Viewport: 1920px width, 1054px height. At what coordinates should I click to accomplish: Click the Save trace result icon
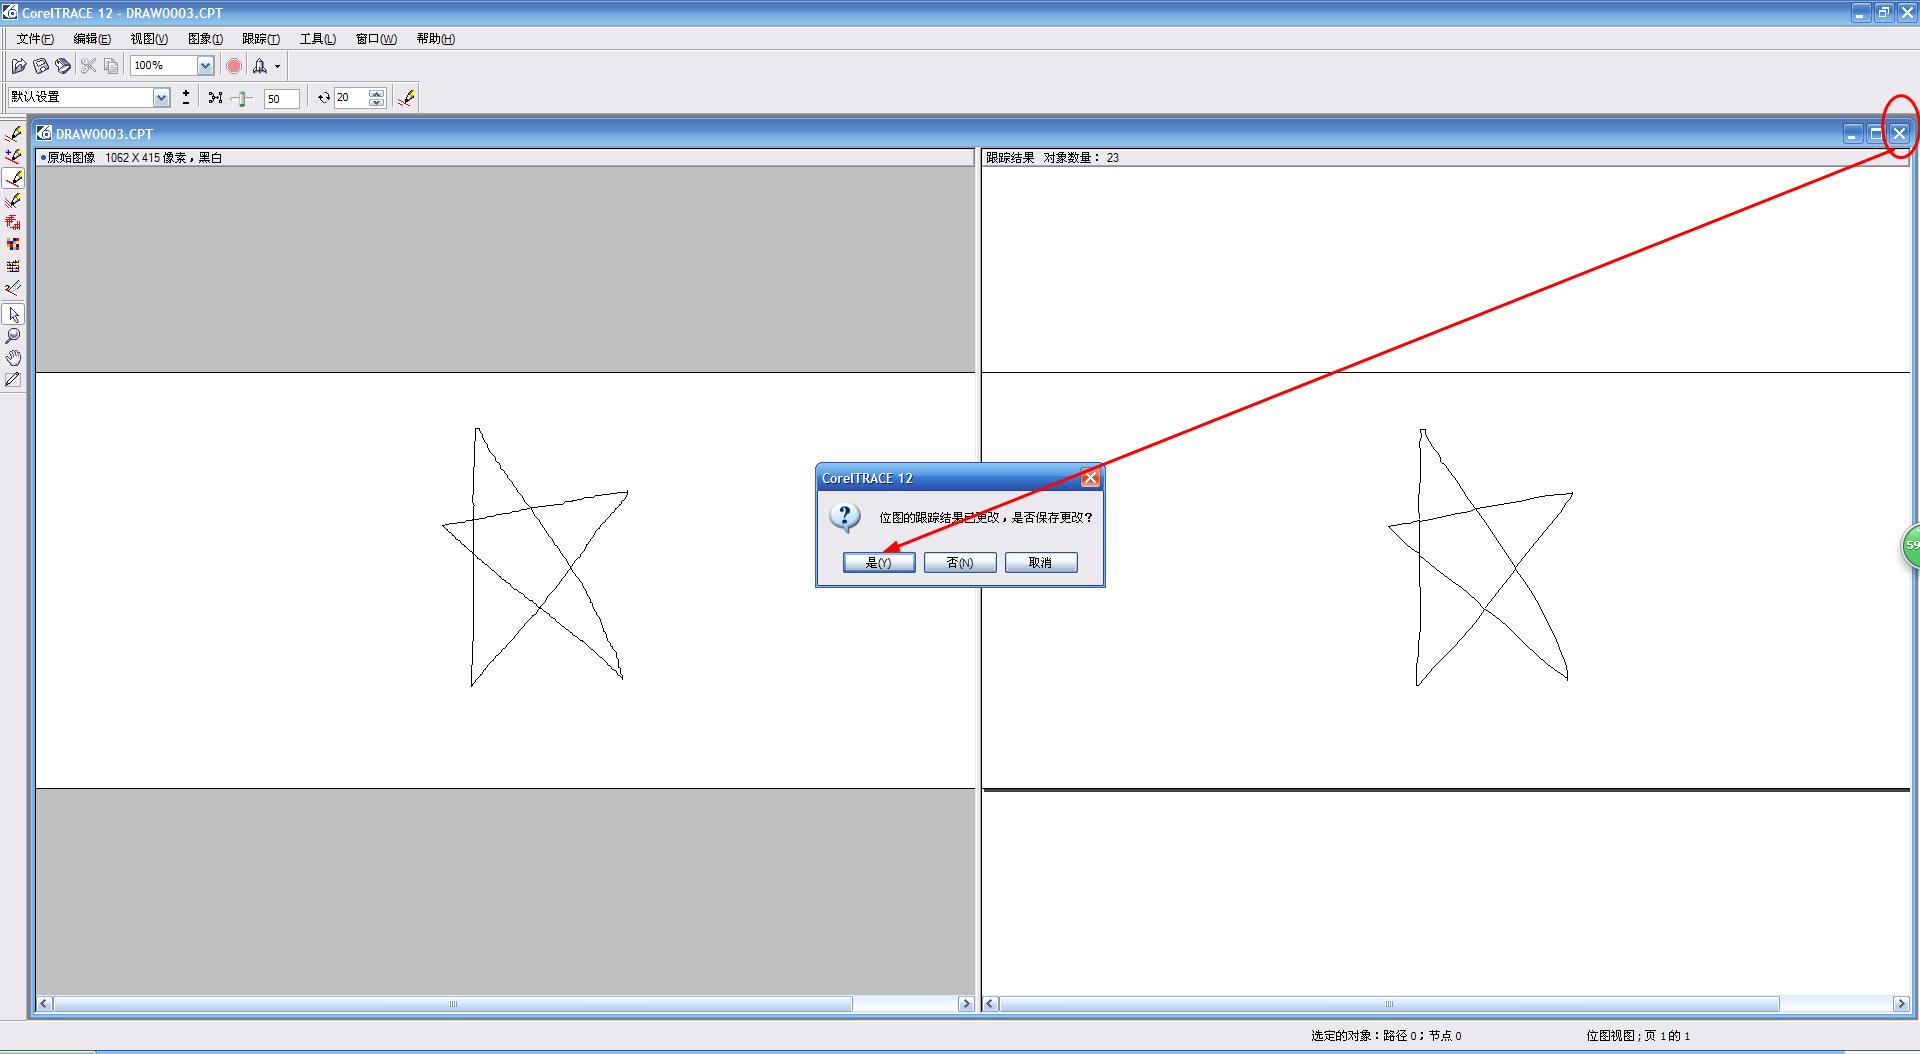63,66
